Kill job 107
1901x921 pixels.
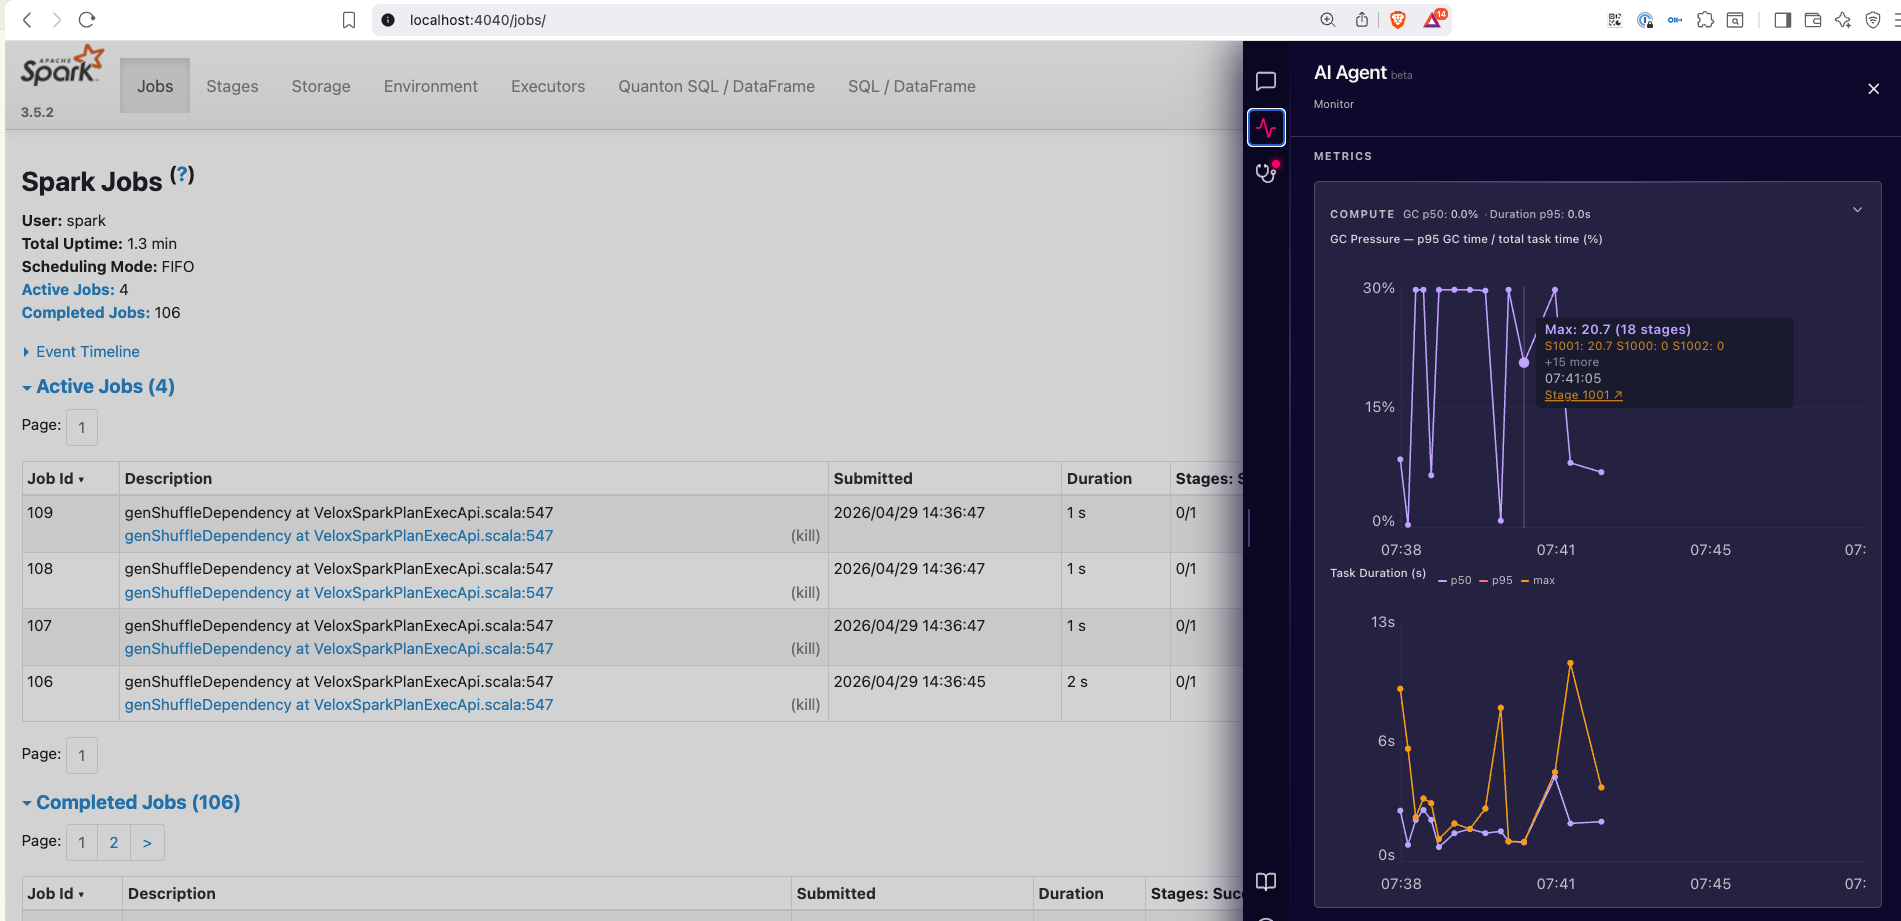(x=806, y=649)
